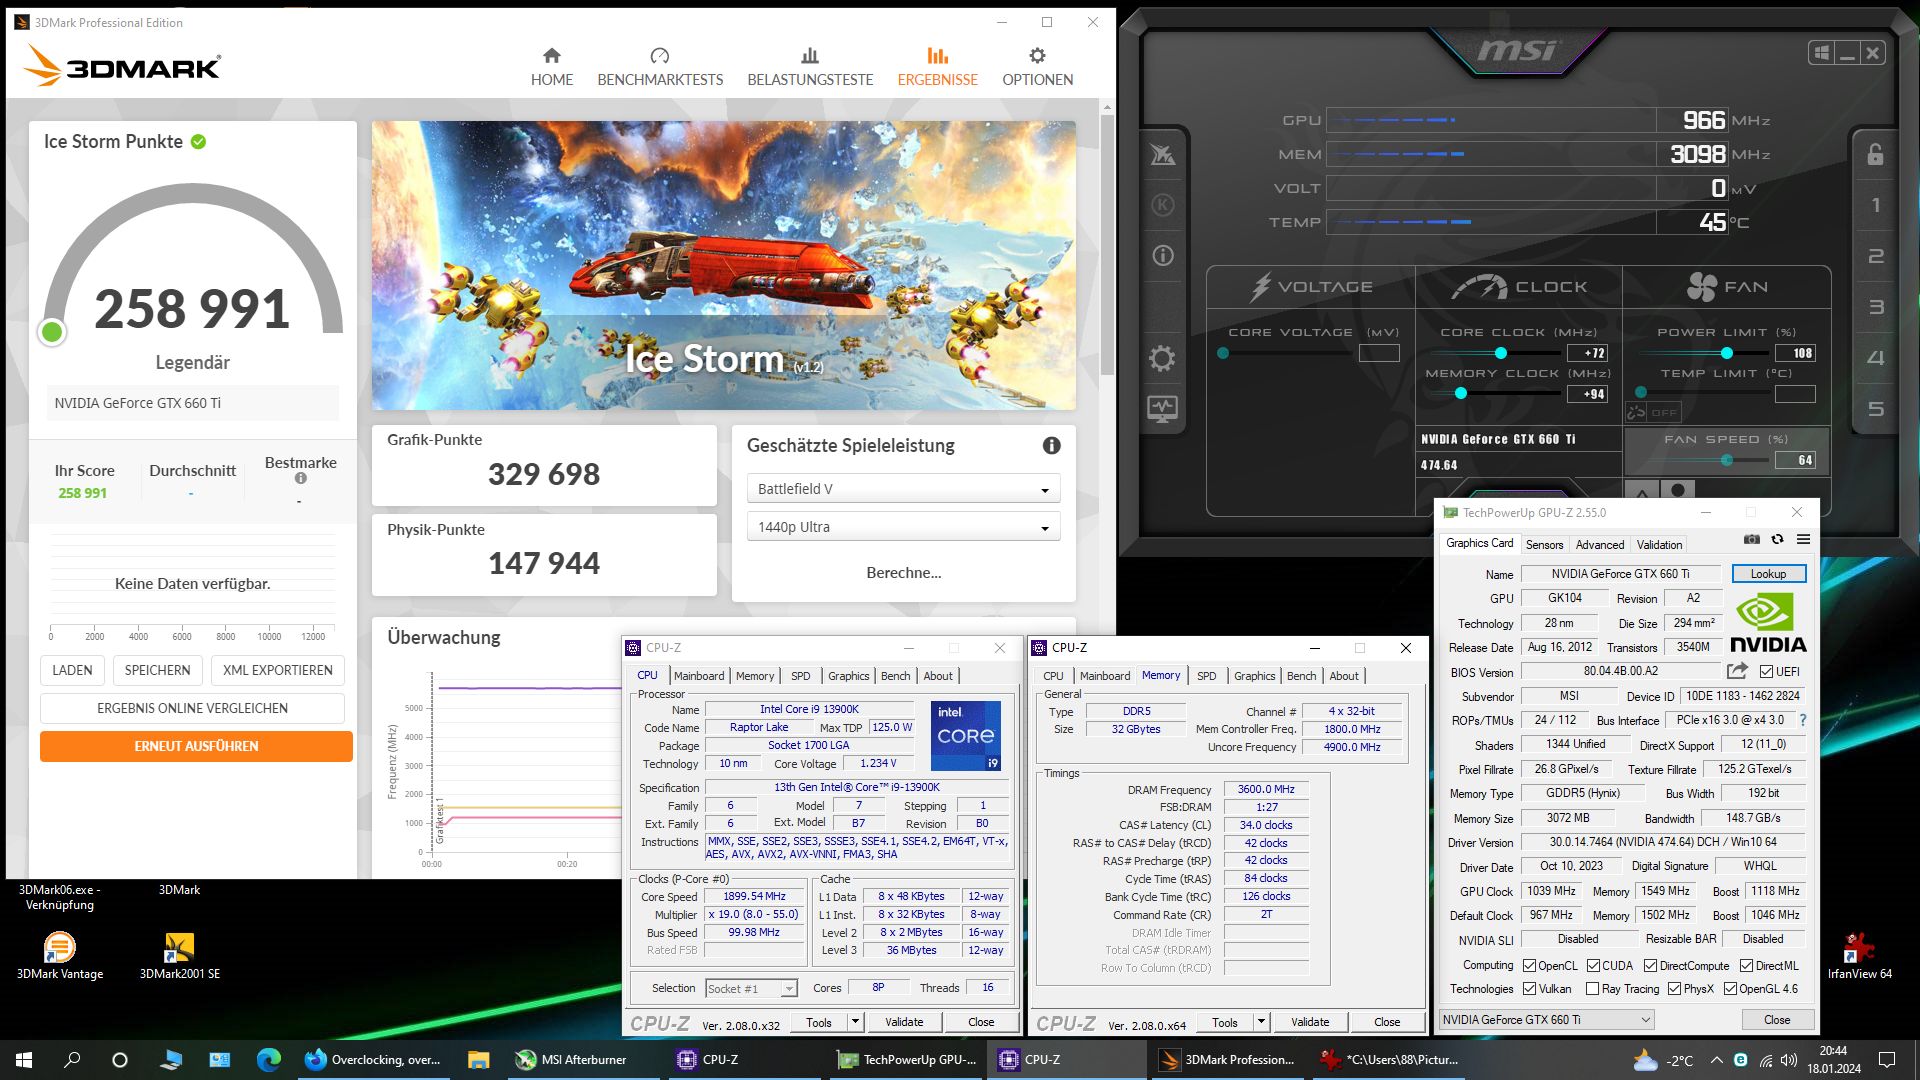Click Validate button in left CPU-Z
Viewport: 1920px width, 1080px height.
[x=904, y=1022]
